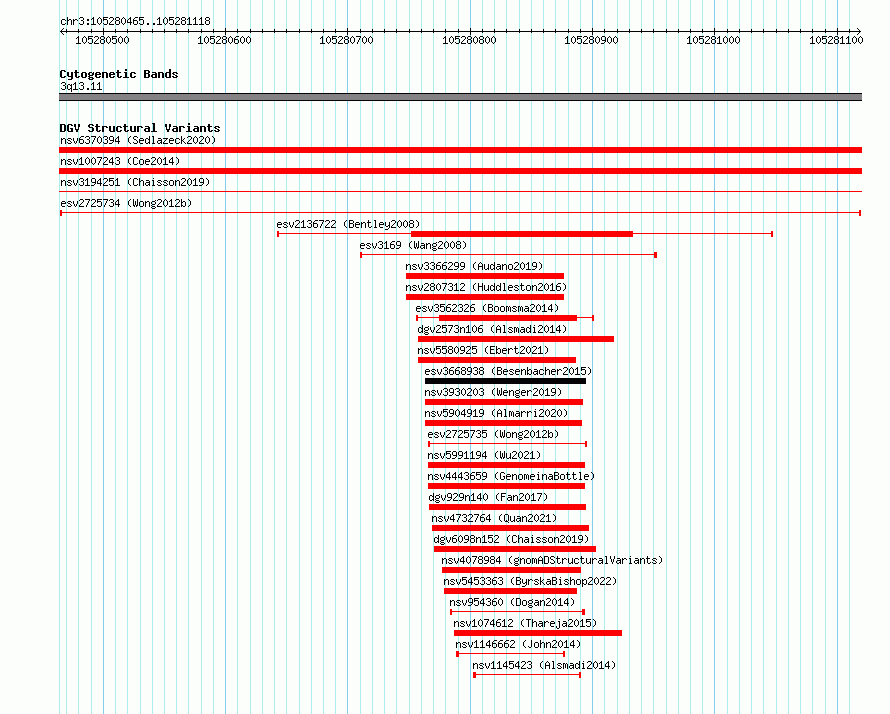Click the red bar under dgv6098n152
890x714 pixels.
point(515,549)
